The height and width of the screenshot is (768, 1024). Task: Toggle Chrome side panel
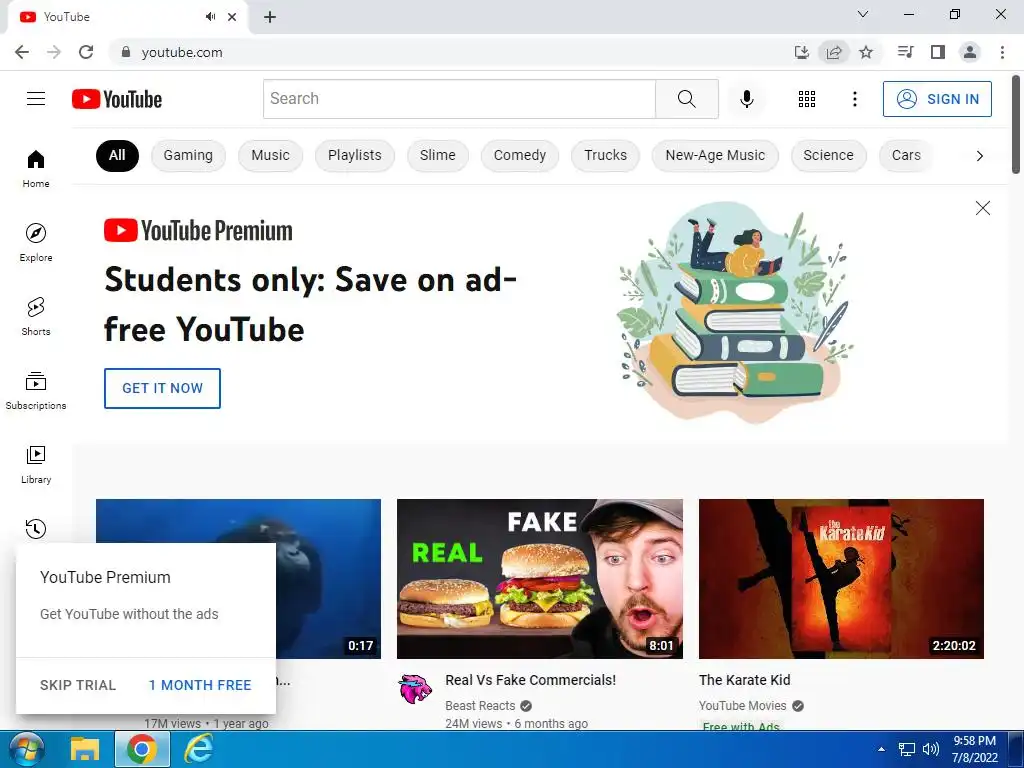tap(938, 52)
